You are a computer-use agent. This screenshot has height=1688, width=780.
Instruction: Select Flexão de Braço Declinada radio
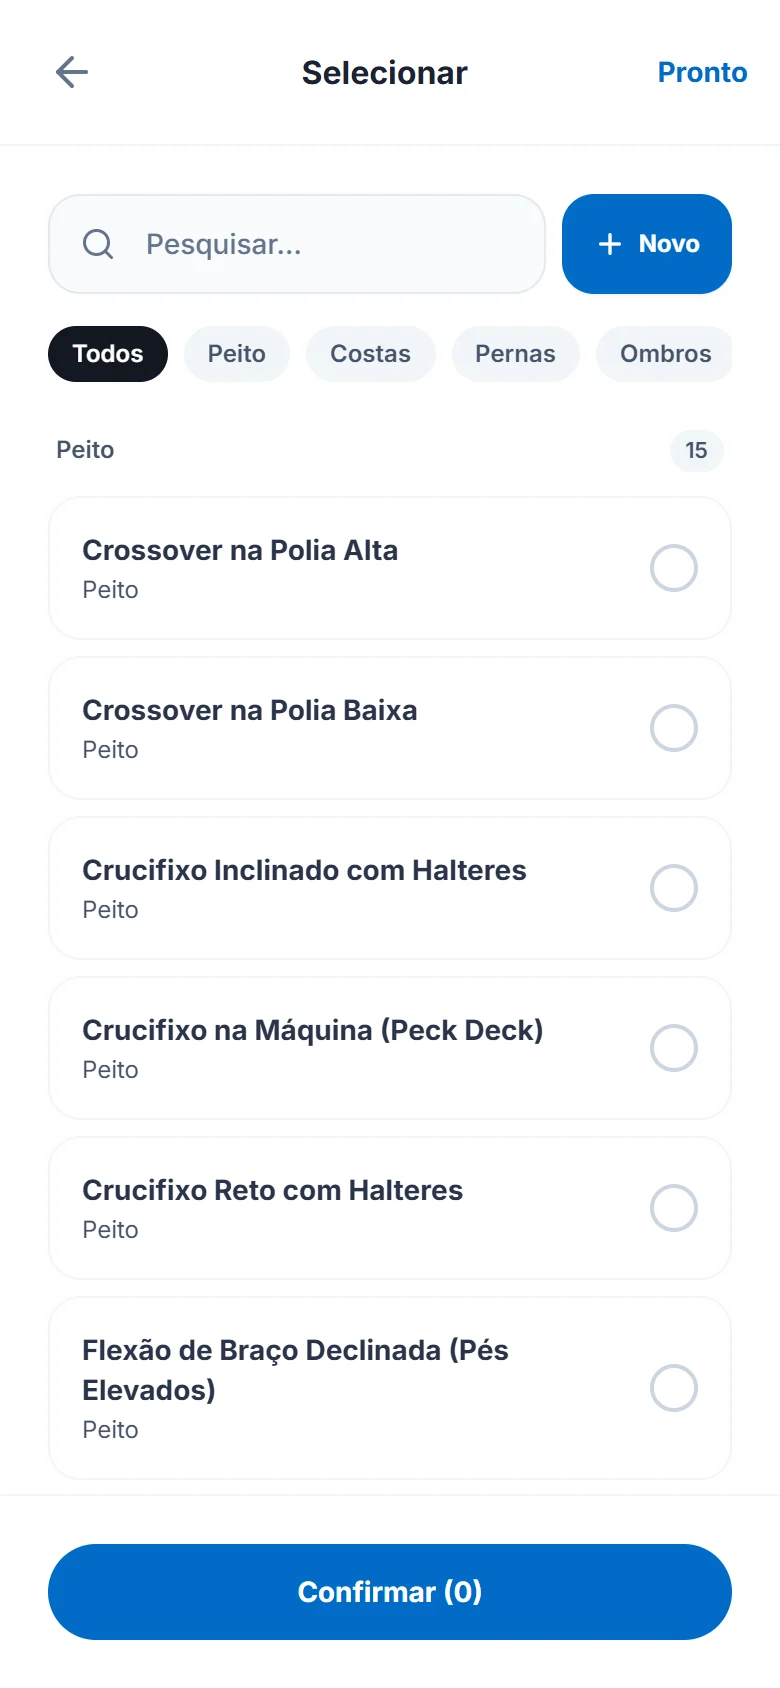point(674,1388)
